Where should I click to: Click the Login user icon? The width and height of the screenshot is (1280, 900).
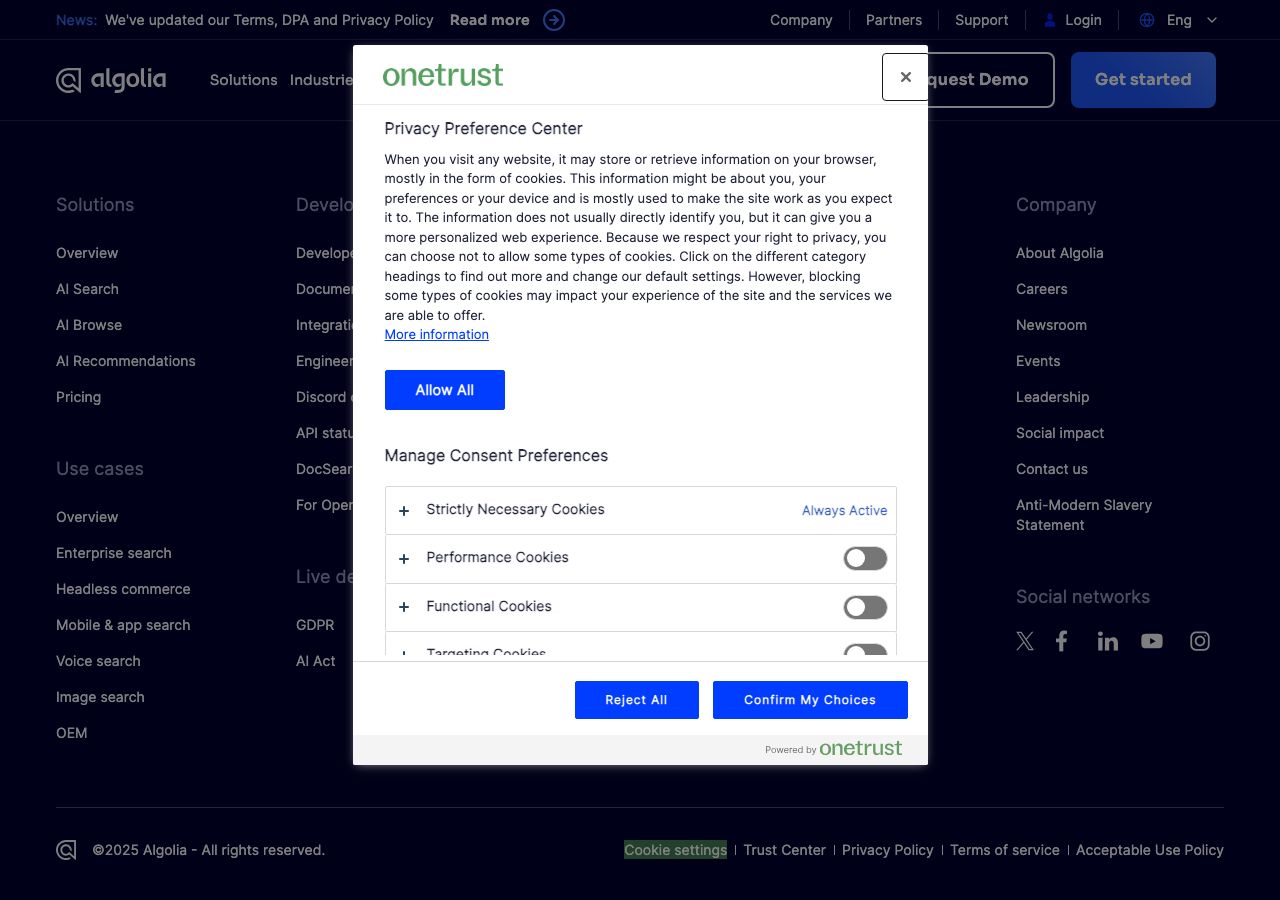(x=1050, y=20)
